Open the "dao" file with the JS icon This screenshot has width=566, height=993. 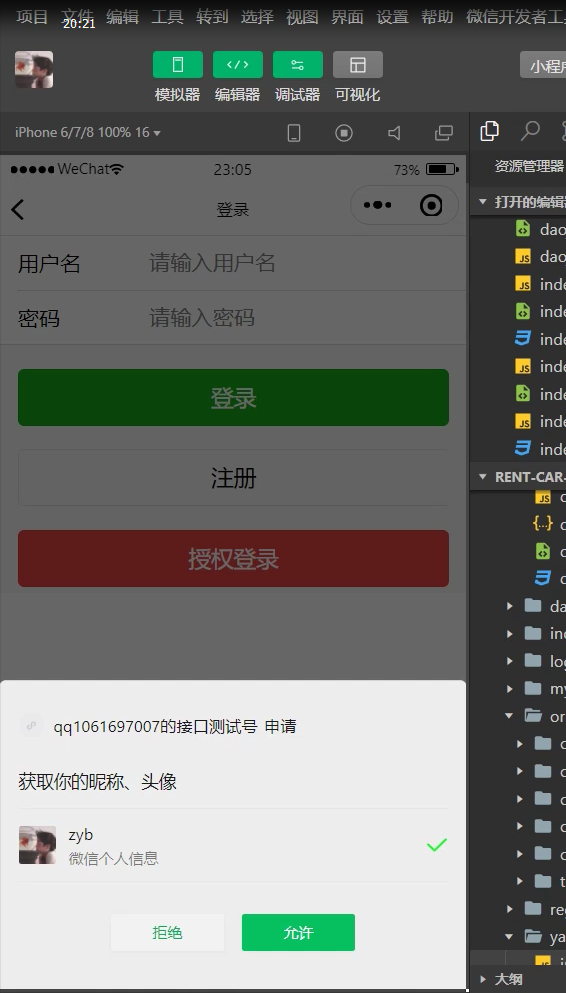[x=541, y=256]
